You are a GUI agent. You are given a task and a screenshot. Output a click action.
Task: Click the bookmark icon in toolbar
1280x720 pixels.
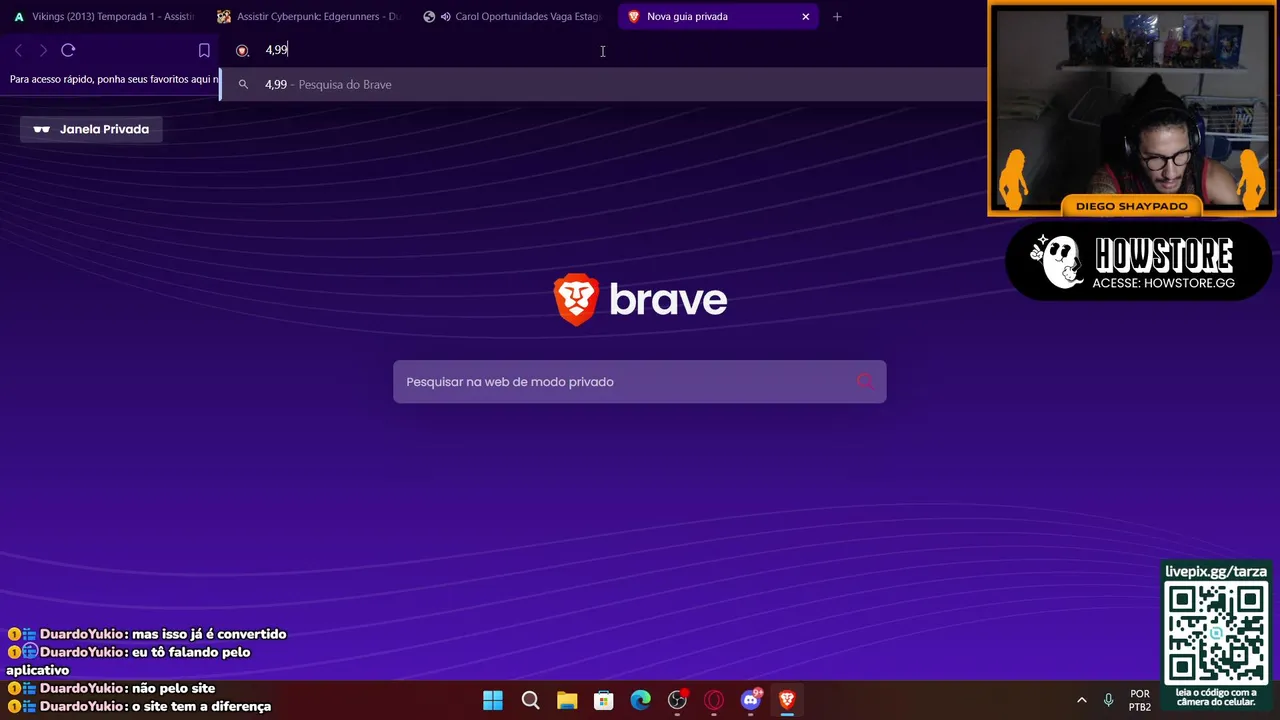point(204,50)
